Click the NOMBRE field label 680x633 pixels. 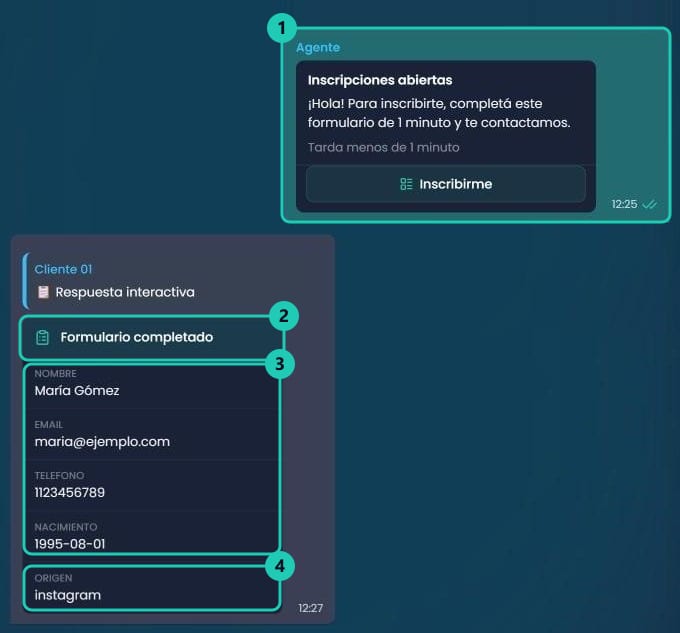click(x=56, y=374)
